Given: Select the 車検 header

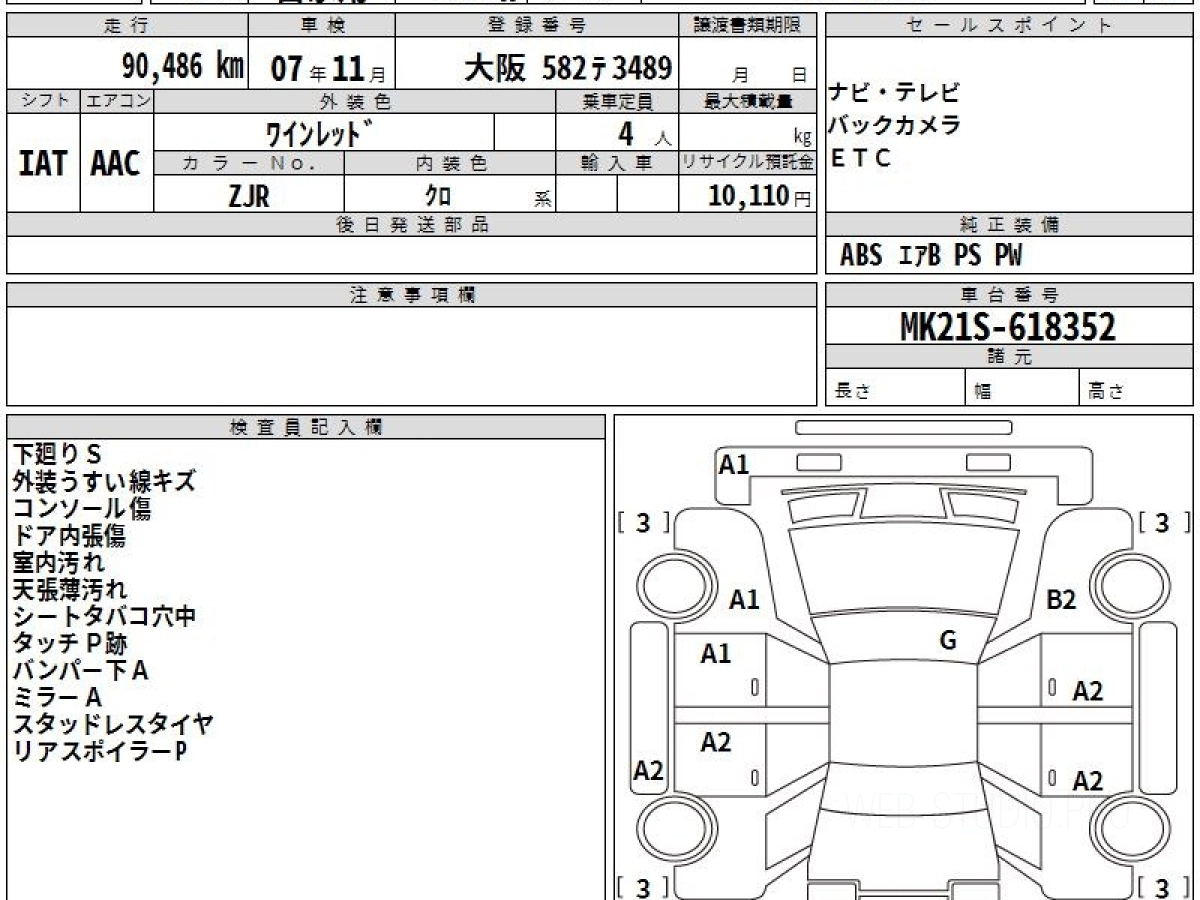Looking at the screenshot, I should (x=320, y=26).
